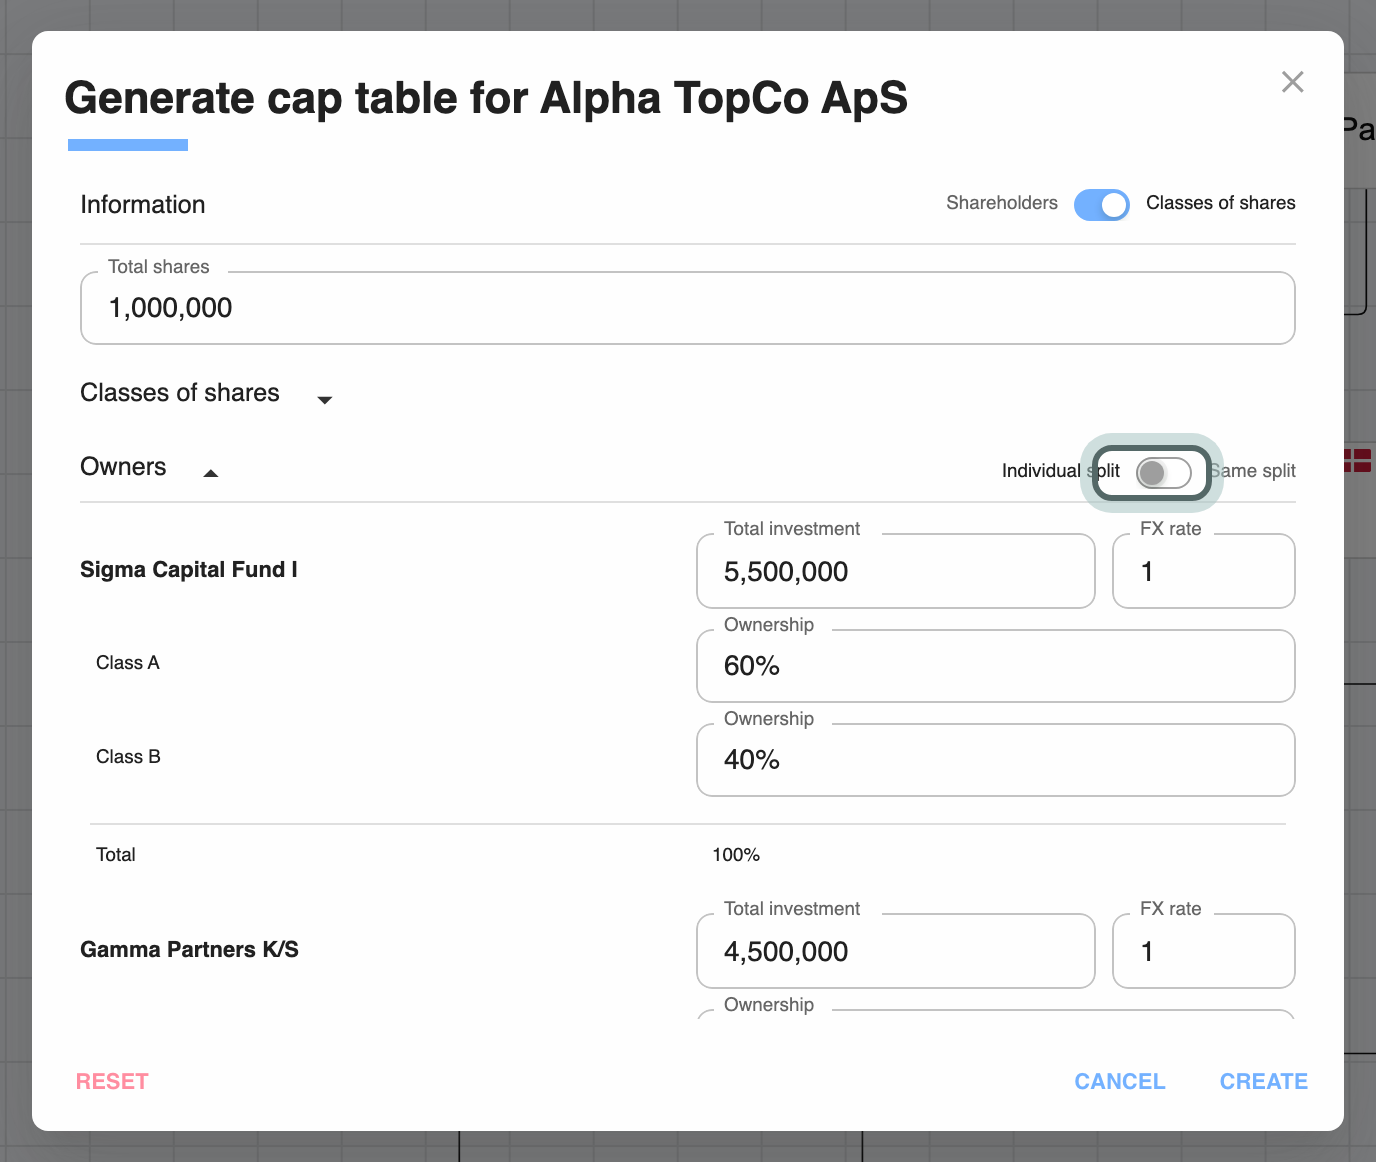Expand the Classes of shares section
Viewport: 1376px width, 1162px height.
point(324,400)
